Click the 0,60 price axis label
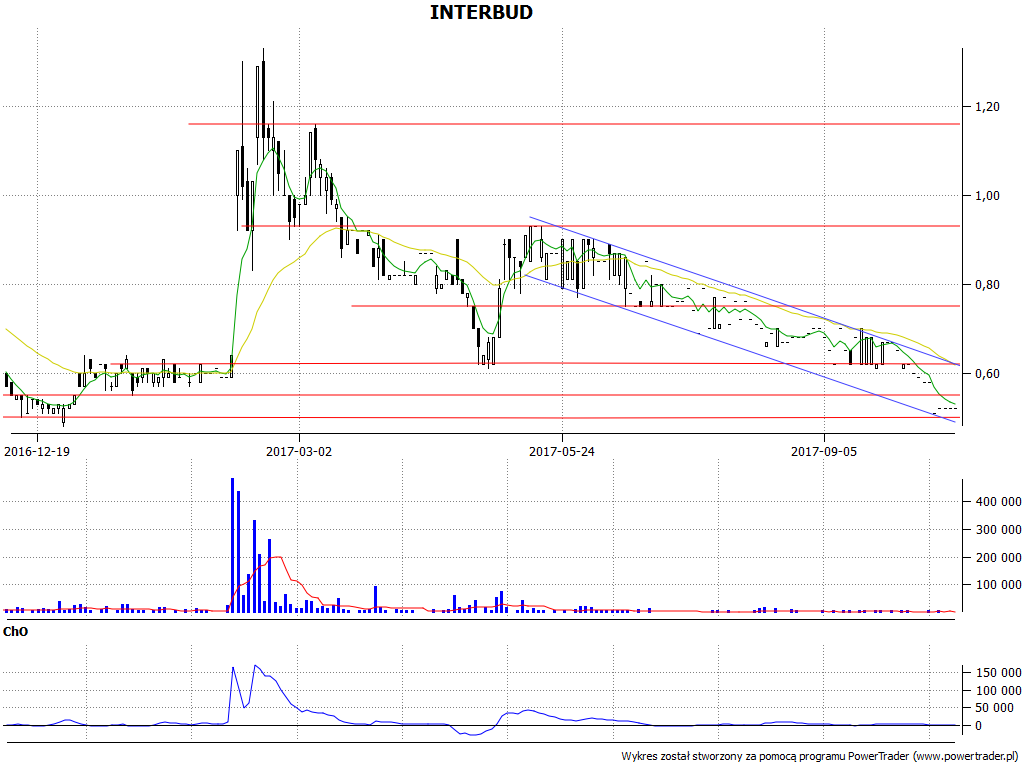 (987, 374)
